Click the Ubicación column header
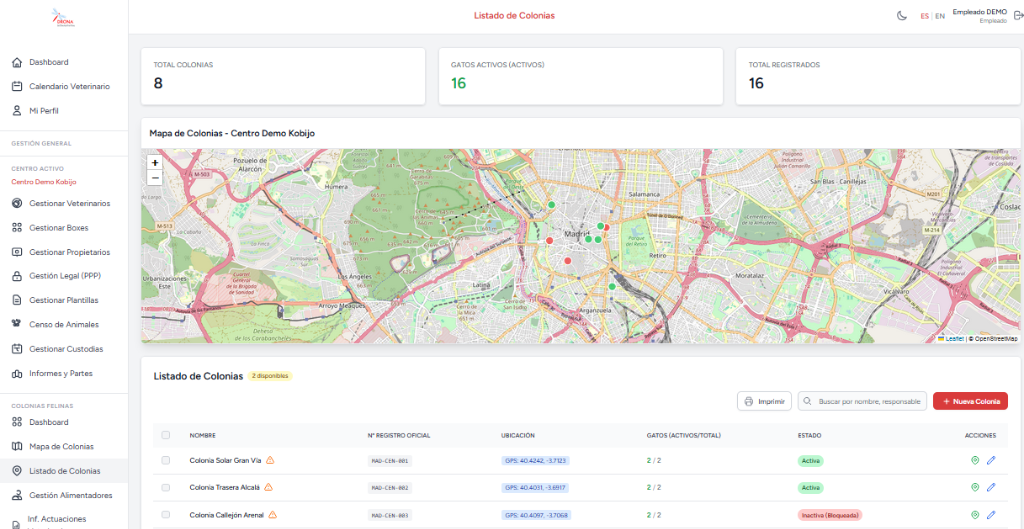 pyautogui.click(x=518, y=436)
